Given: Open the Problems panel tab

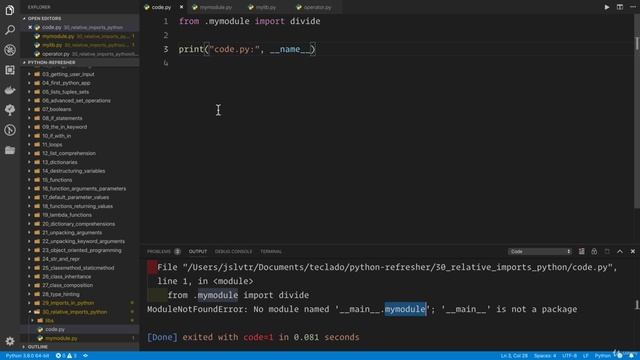Looking at the screenshot, I should click(x=163, y=251).
